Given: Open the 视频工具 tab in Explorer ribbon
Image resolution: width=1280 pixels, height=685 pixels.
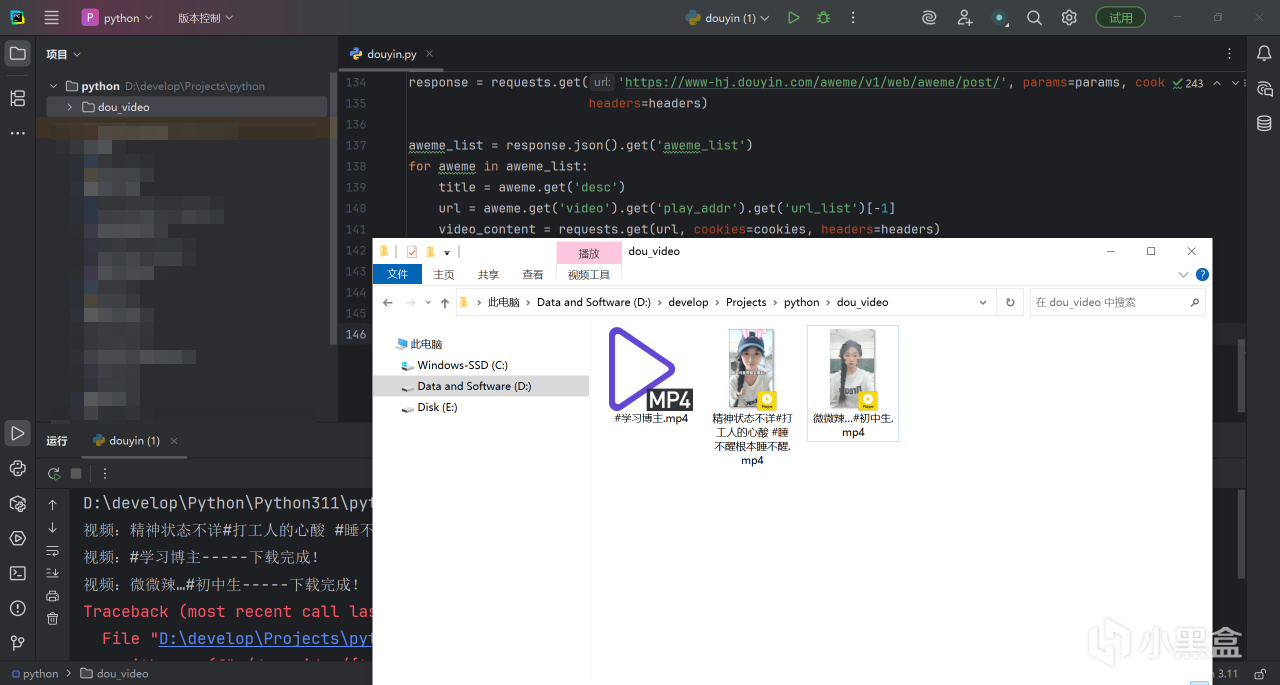Looking at the screenshot, I should (x=589, y=275).
